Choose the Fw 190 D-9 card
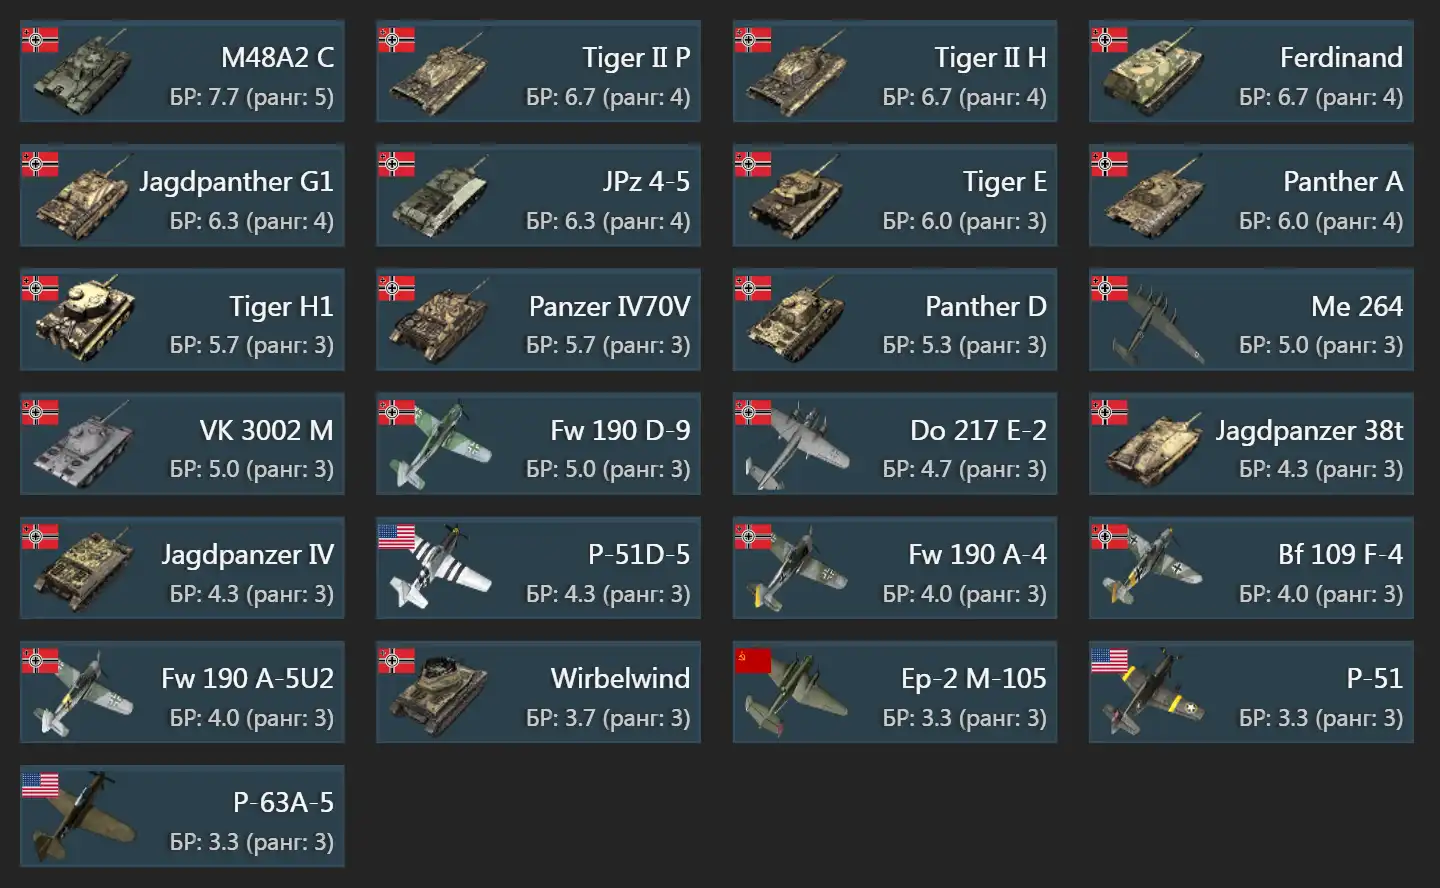The width and height of the screenshot is (1440, 888). [x=538, y=444]
